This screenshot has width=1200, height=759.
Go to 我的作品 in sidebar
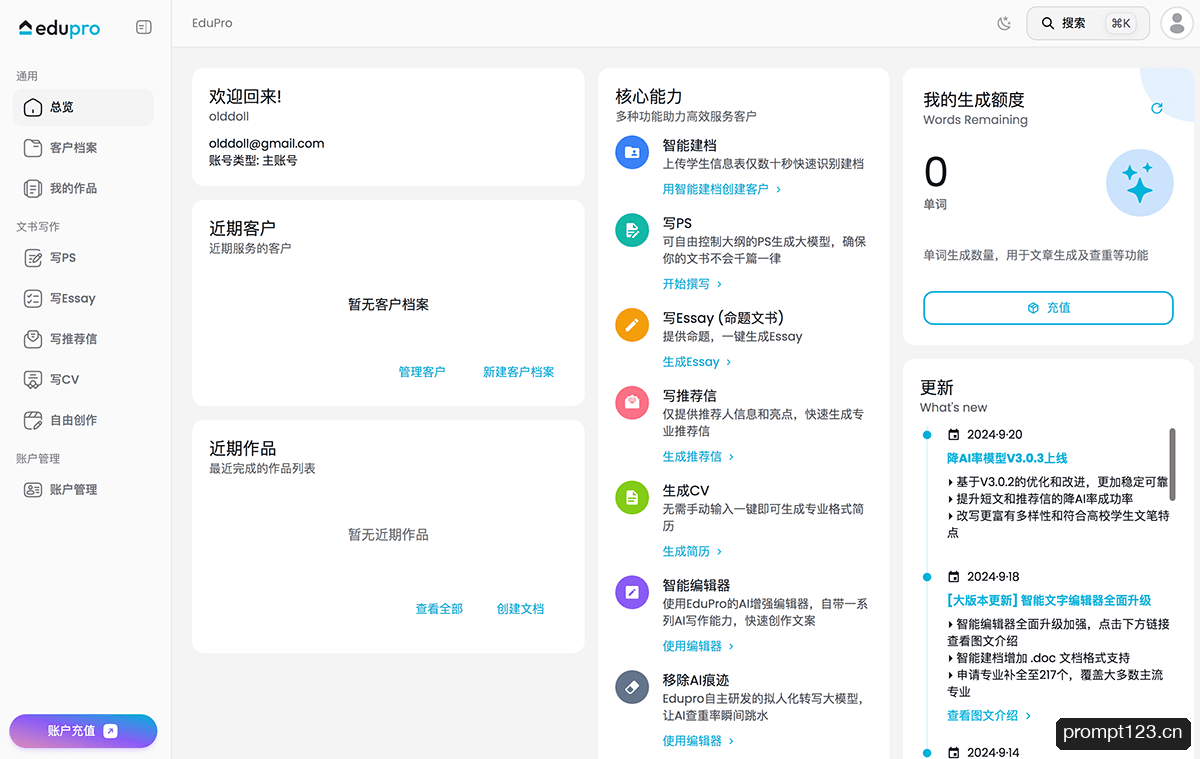[83, 188]
